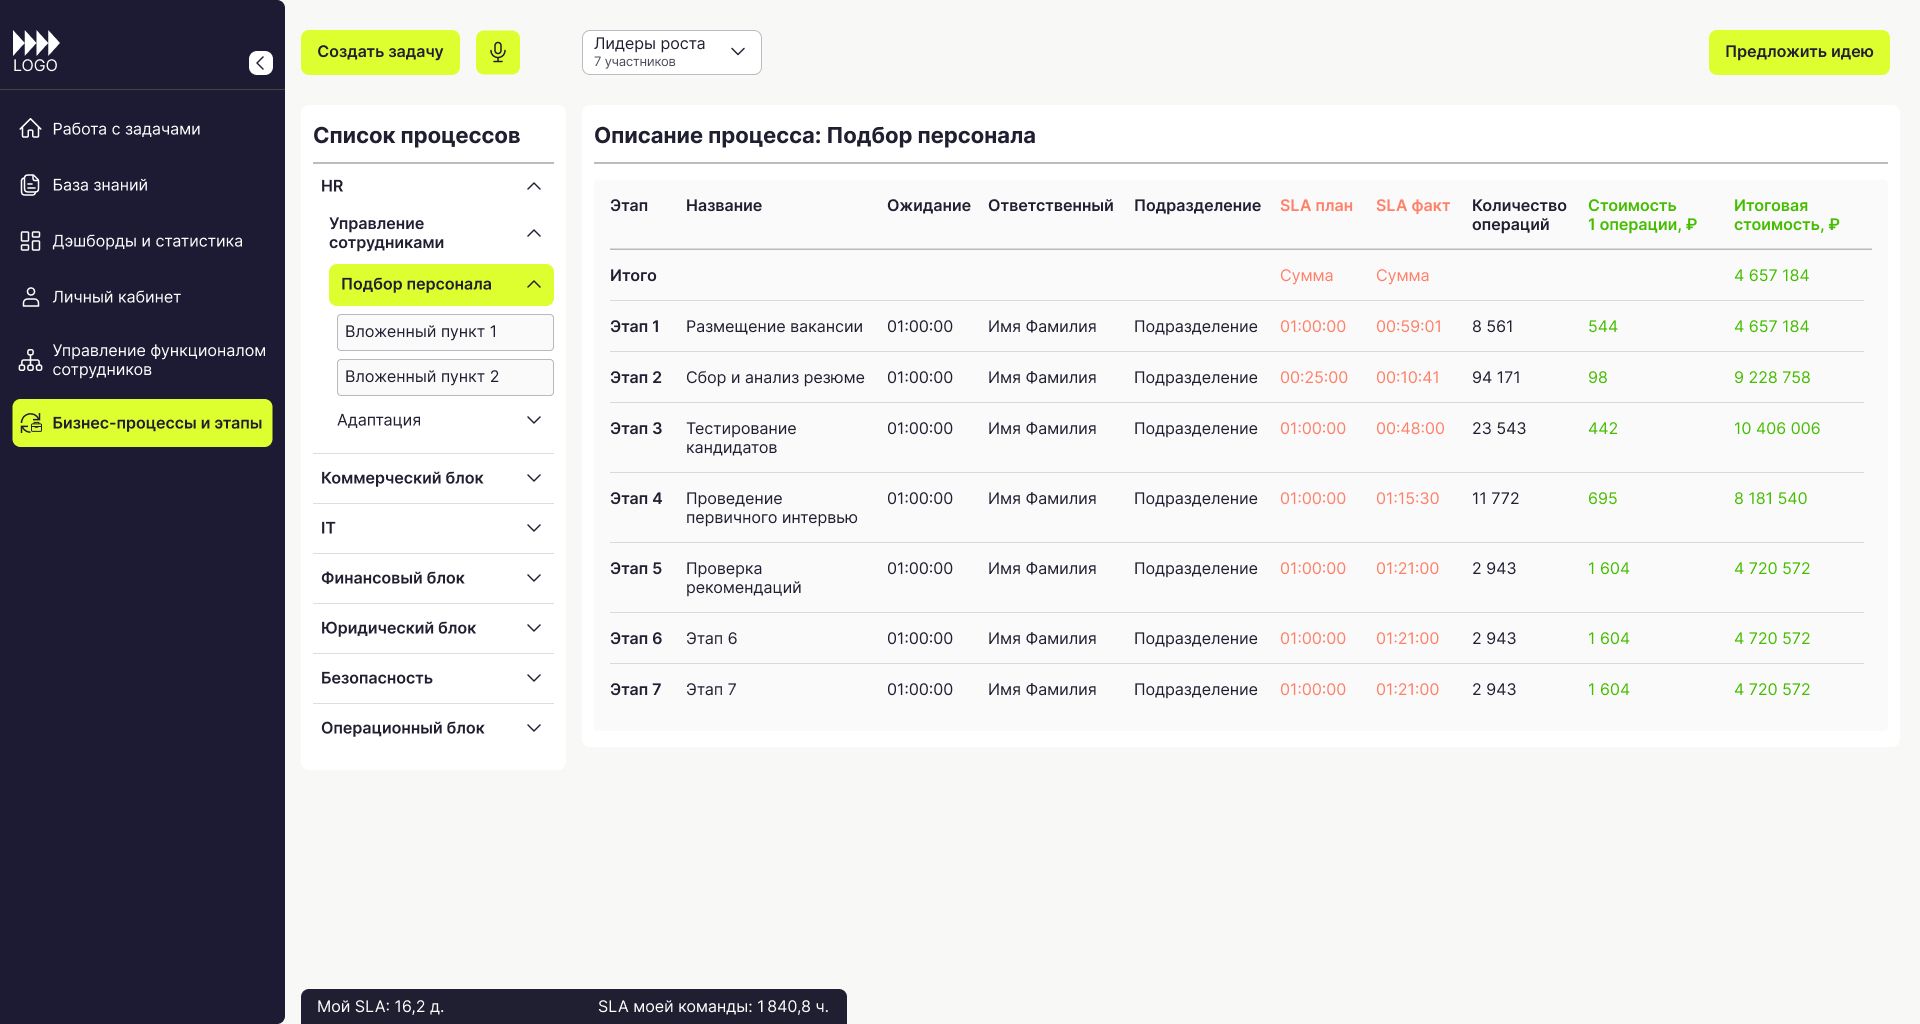Click the microphone voice input icon
This screenshot has width=1920, height=1024.
click(x=497, y=52)
